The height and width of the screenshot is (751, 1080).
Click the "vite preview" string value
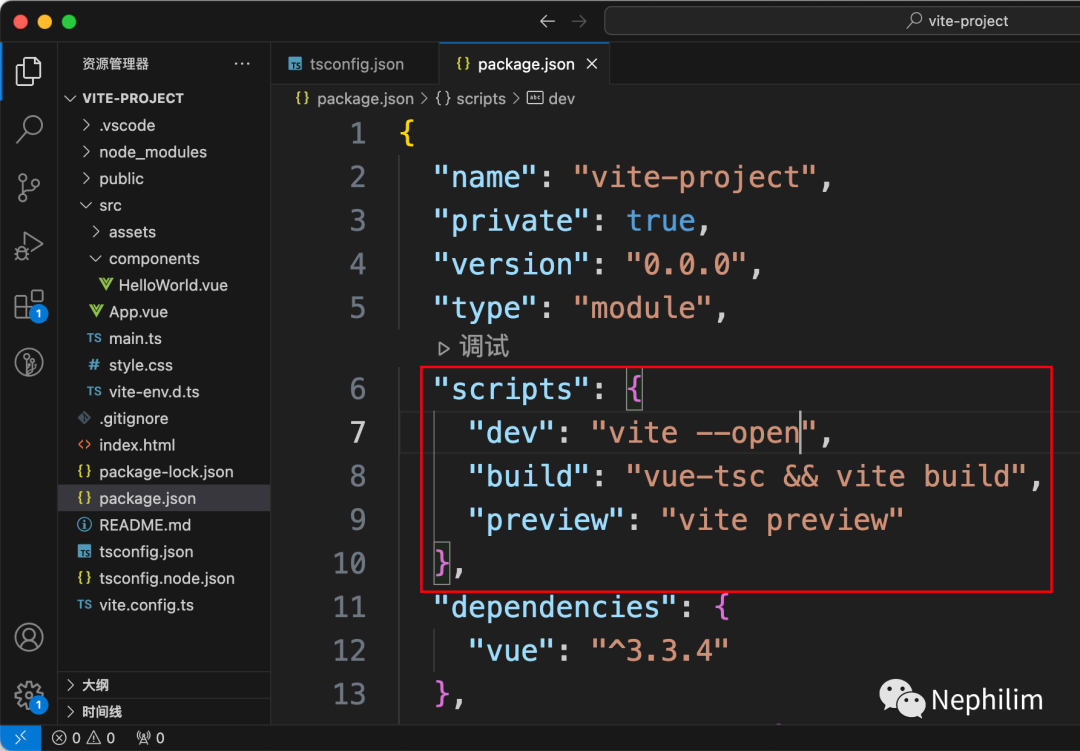pos(782,519)
